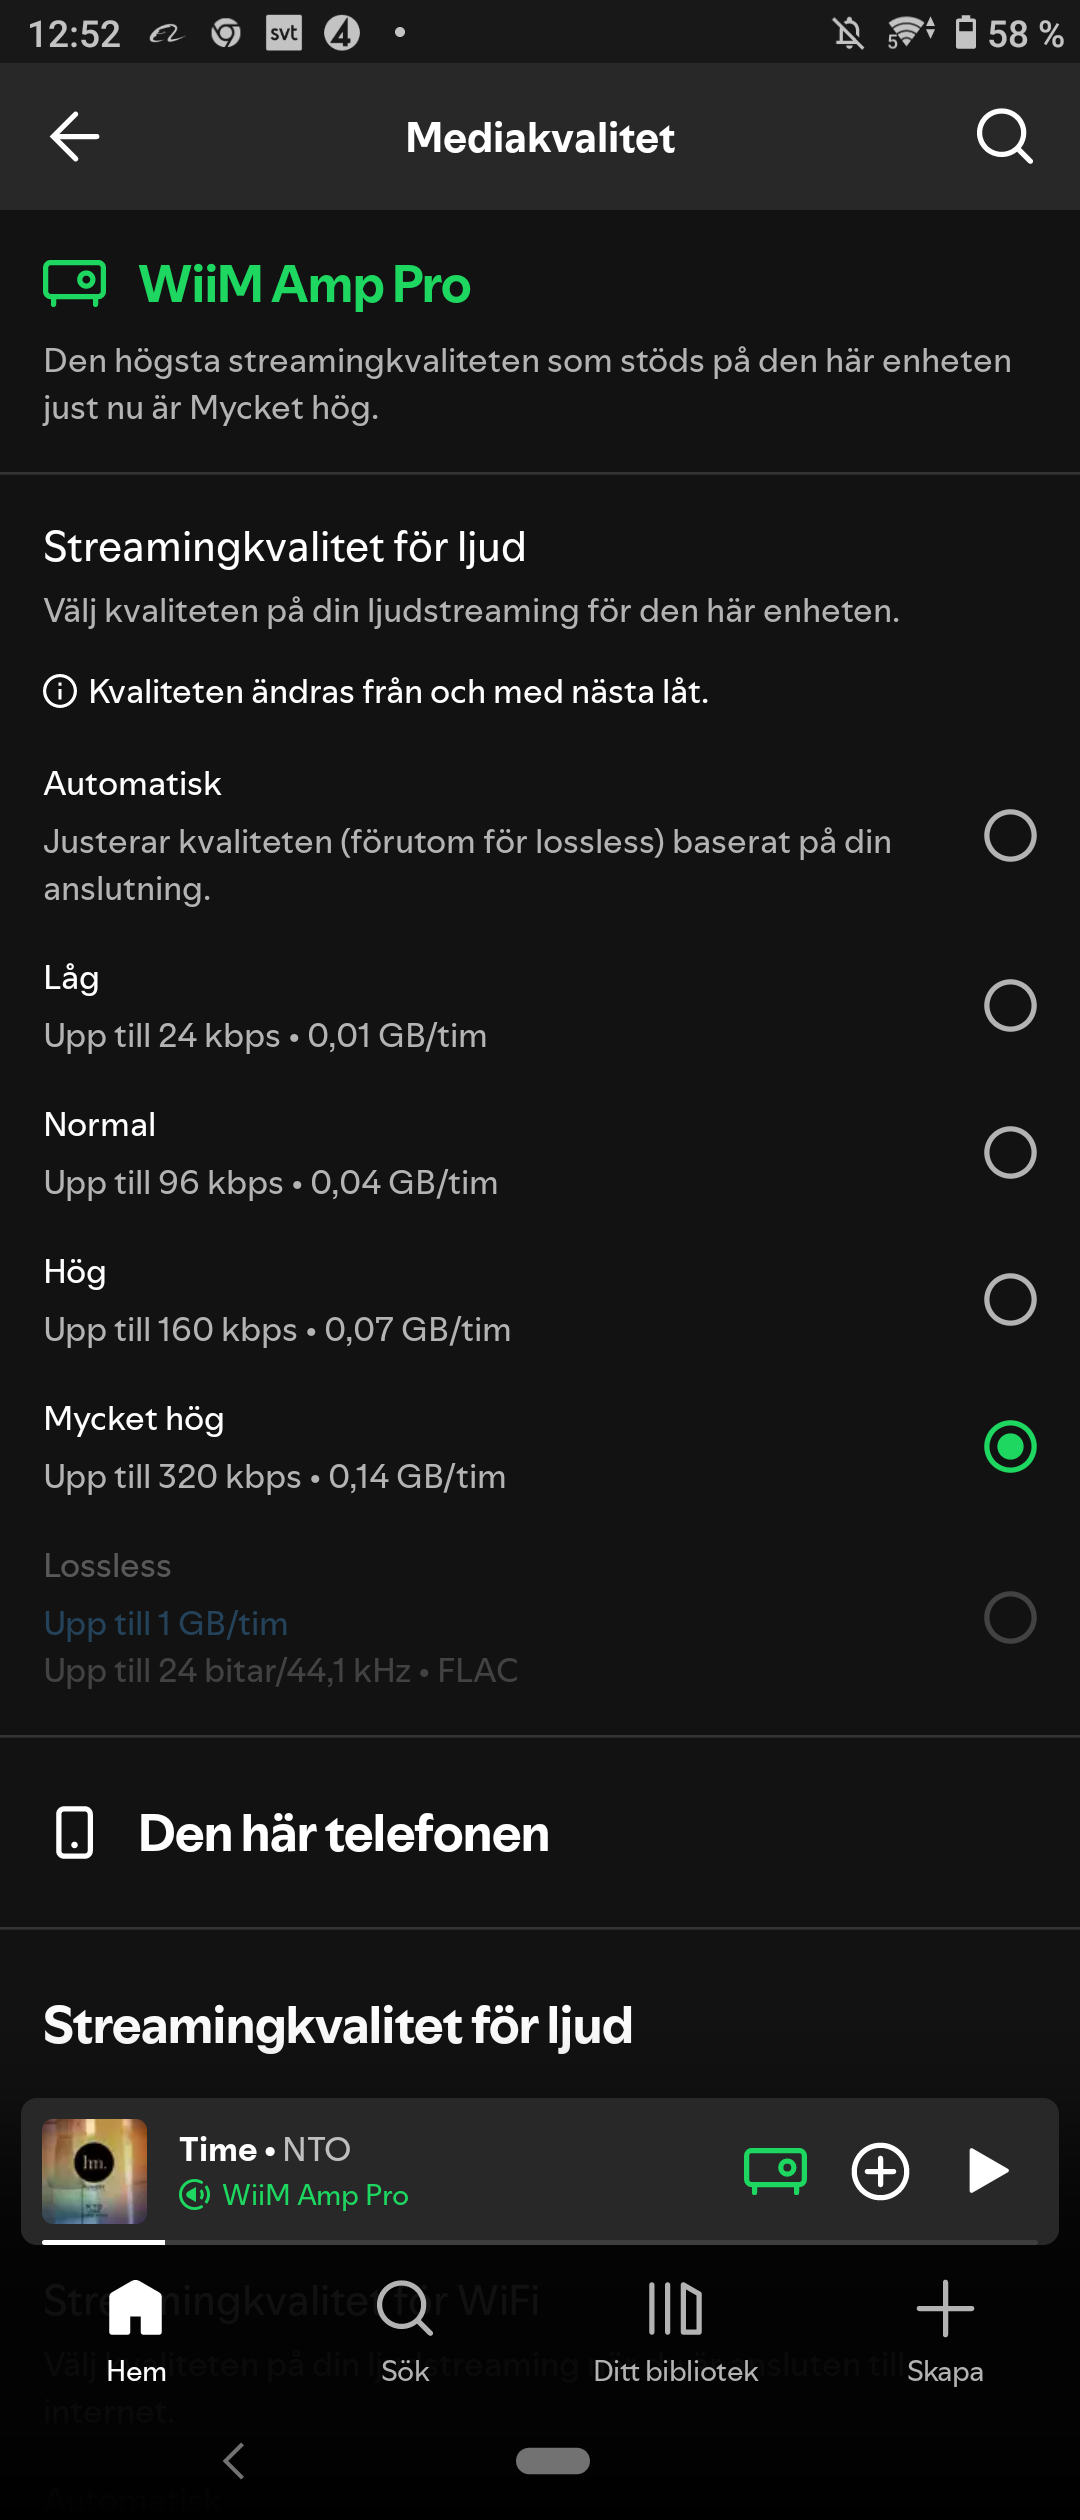Open search with the magnifier icon in header
This screenshot has height=2520, width=1080.
pyautogui.click(x=1004, y=137)
